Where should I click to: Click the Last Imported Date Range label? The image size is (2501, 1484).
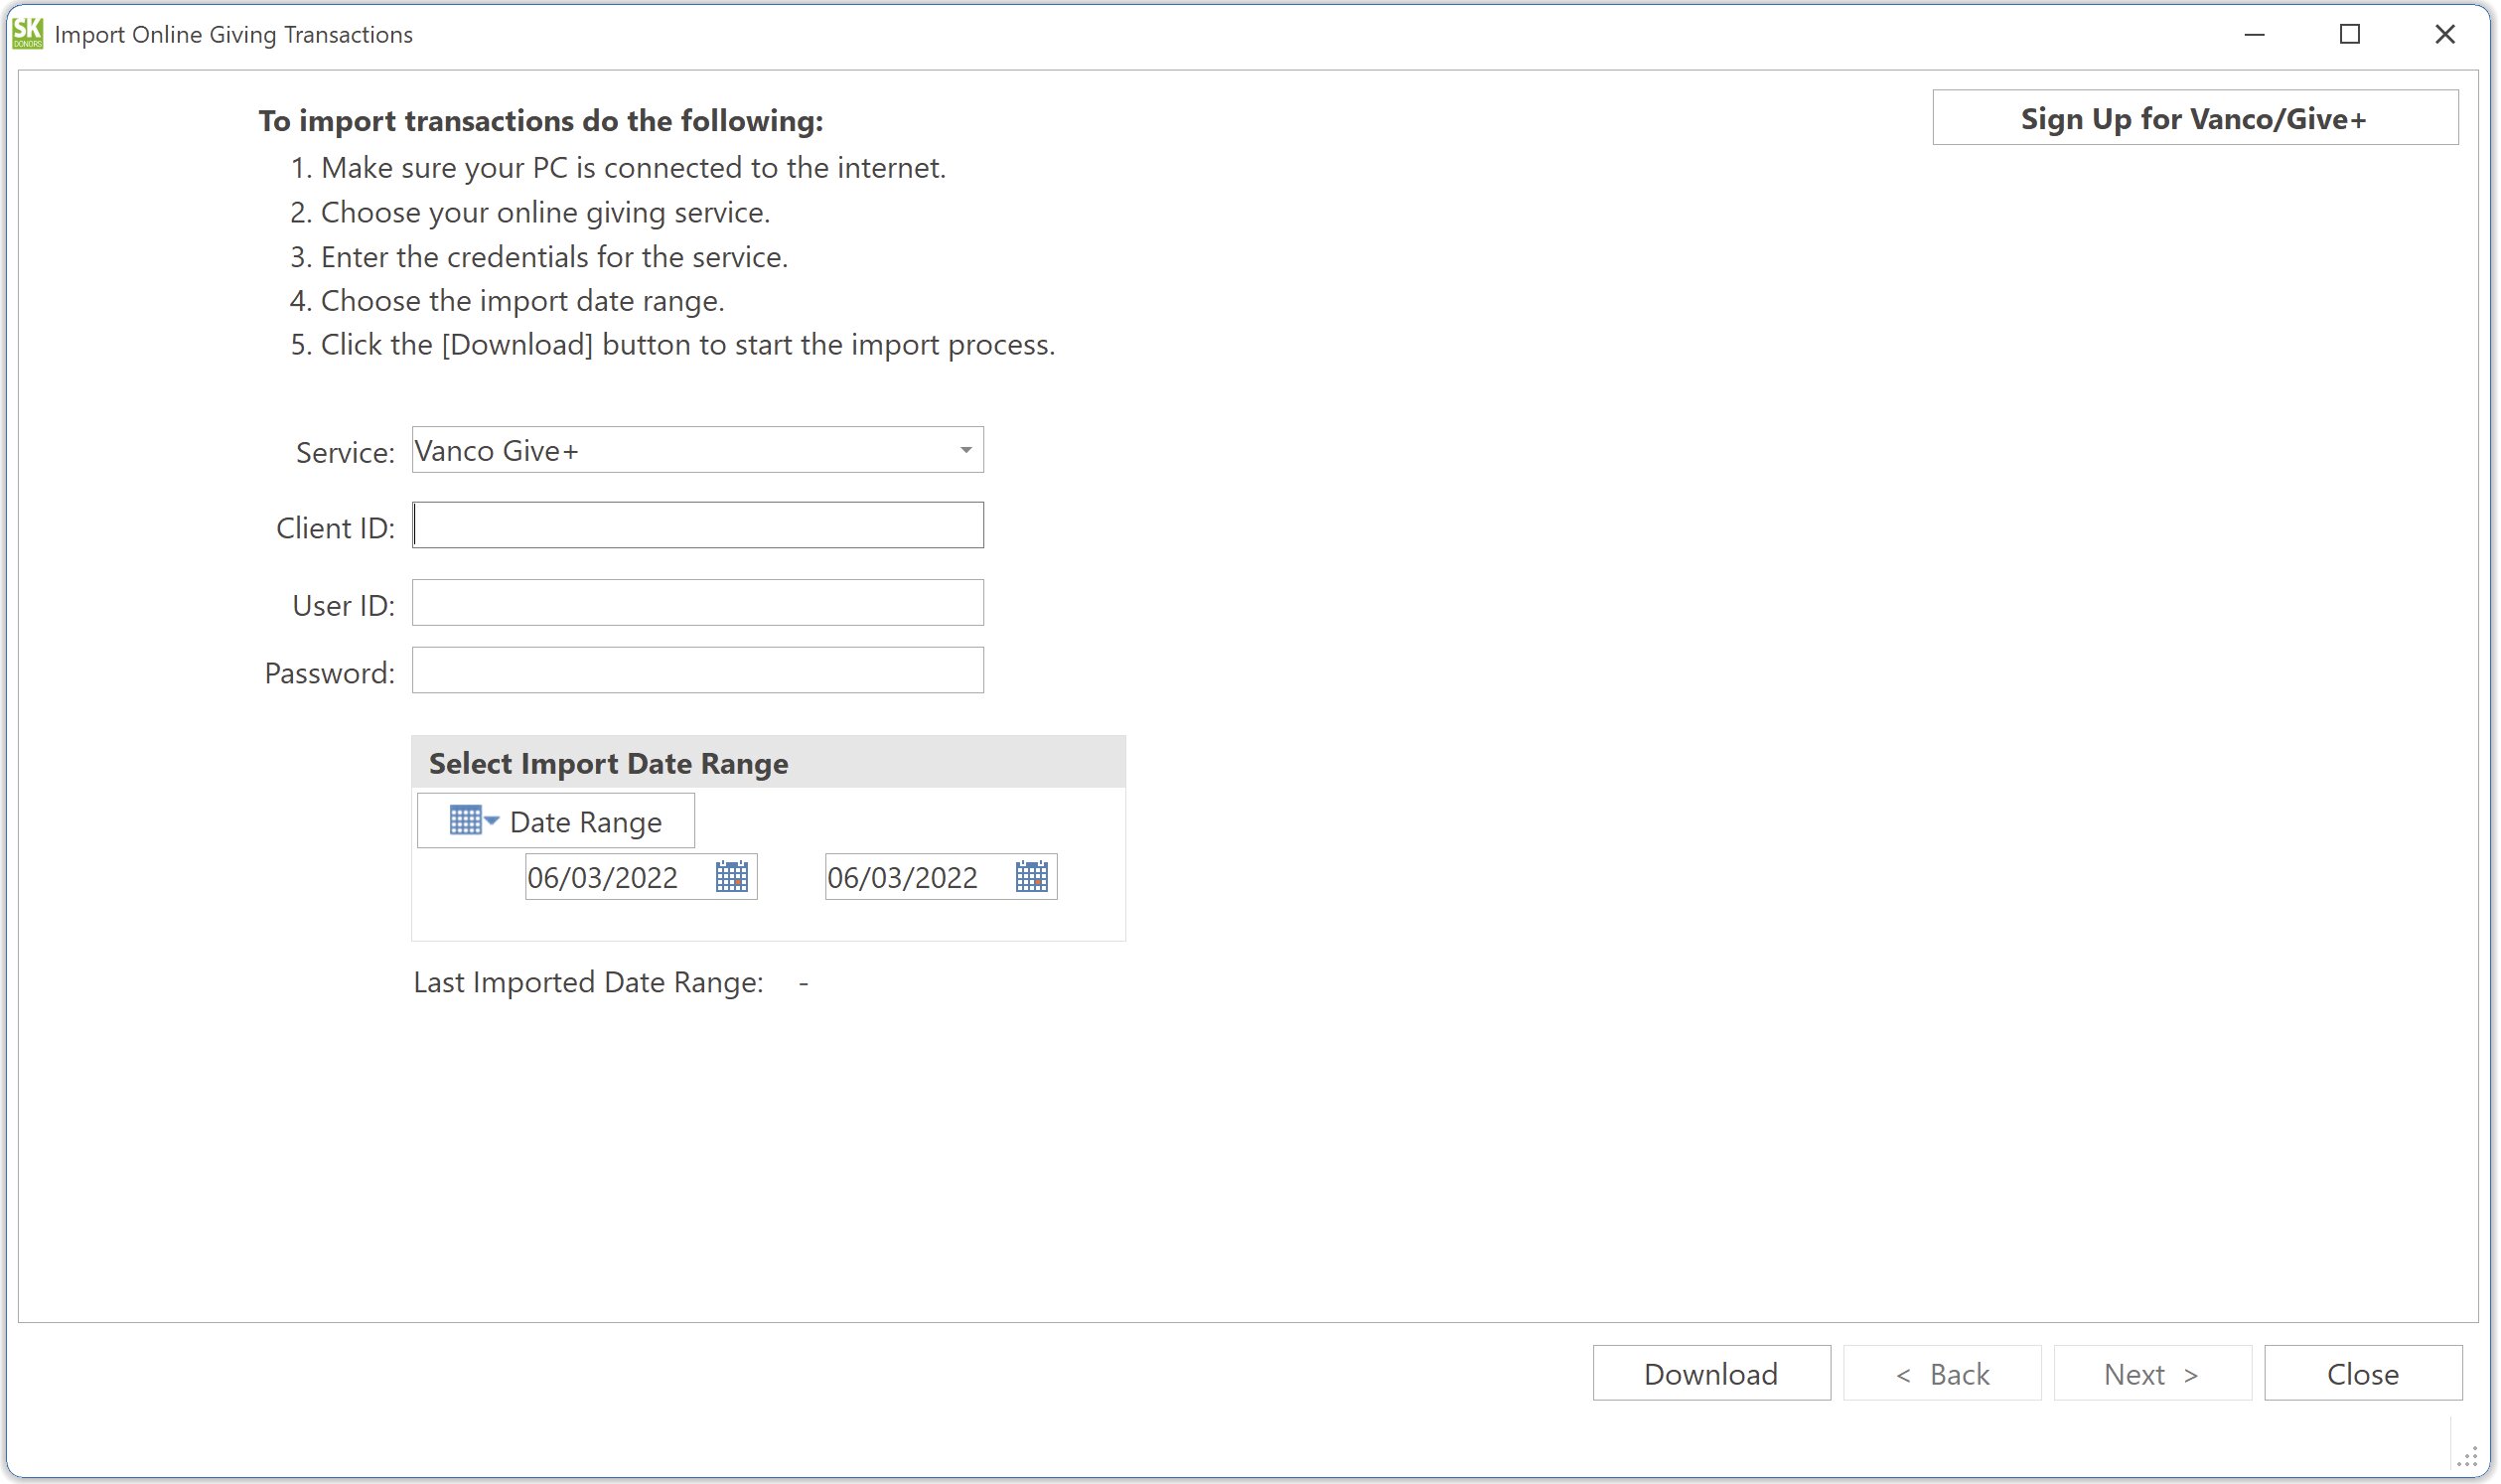click(x=588, y=982)
